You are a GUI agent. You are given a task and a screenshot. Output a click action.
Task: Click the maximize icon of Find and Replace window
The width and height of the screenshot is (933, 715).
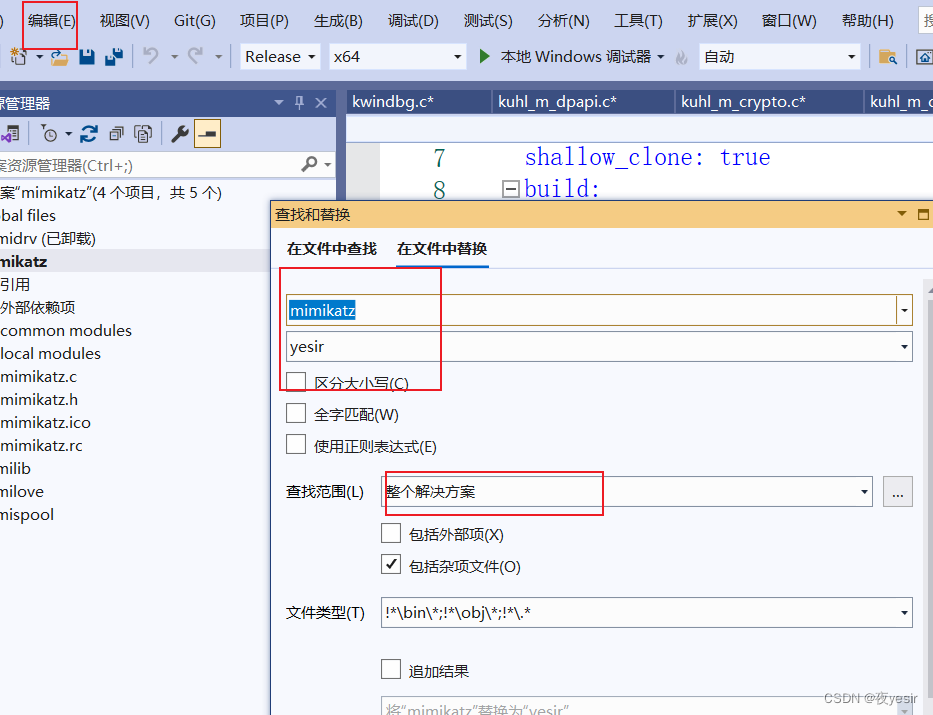point(923,214)
